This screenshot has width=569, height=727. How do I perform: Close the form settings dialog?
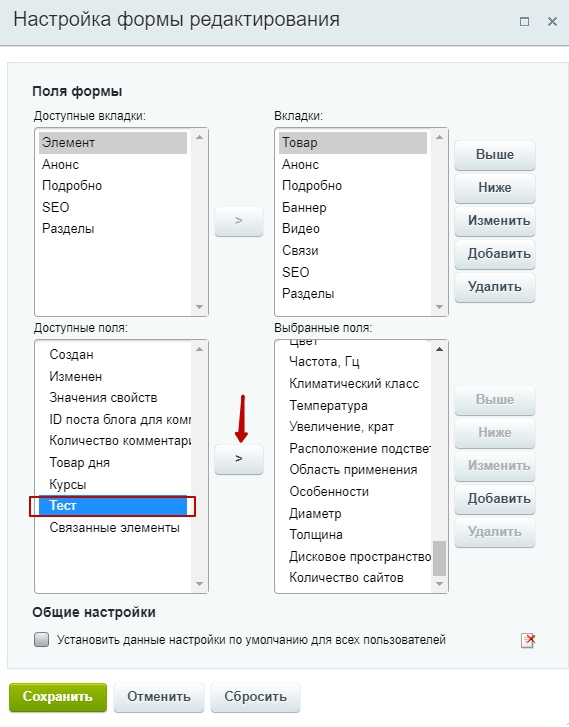tap(552, 21)
